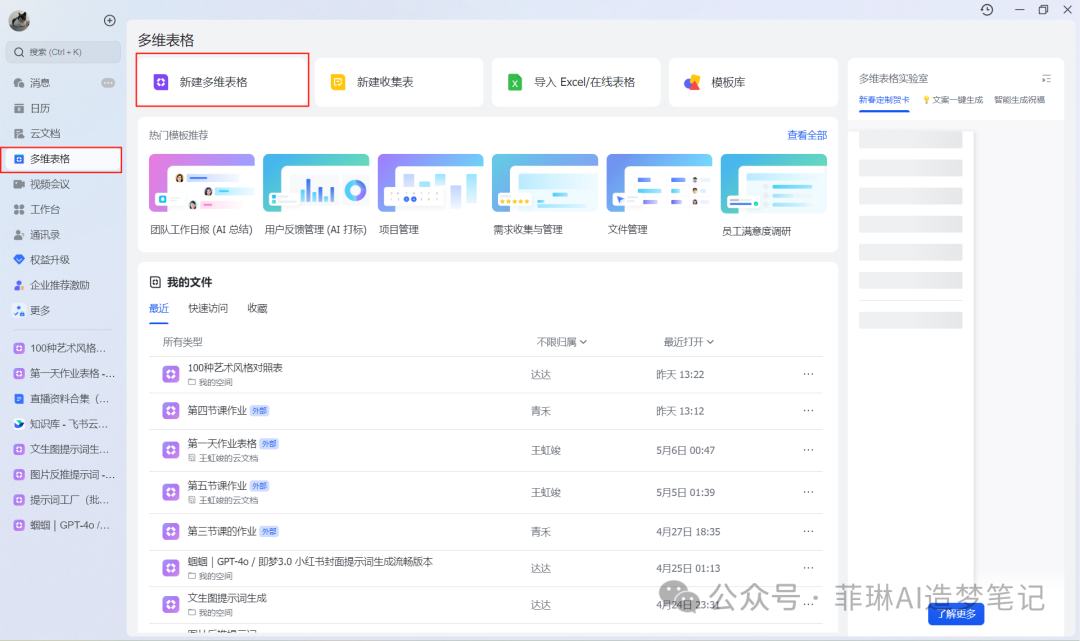
Task: Open more options for 第三节课的作业
Action: [808, 532]
